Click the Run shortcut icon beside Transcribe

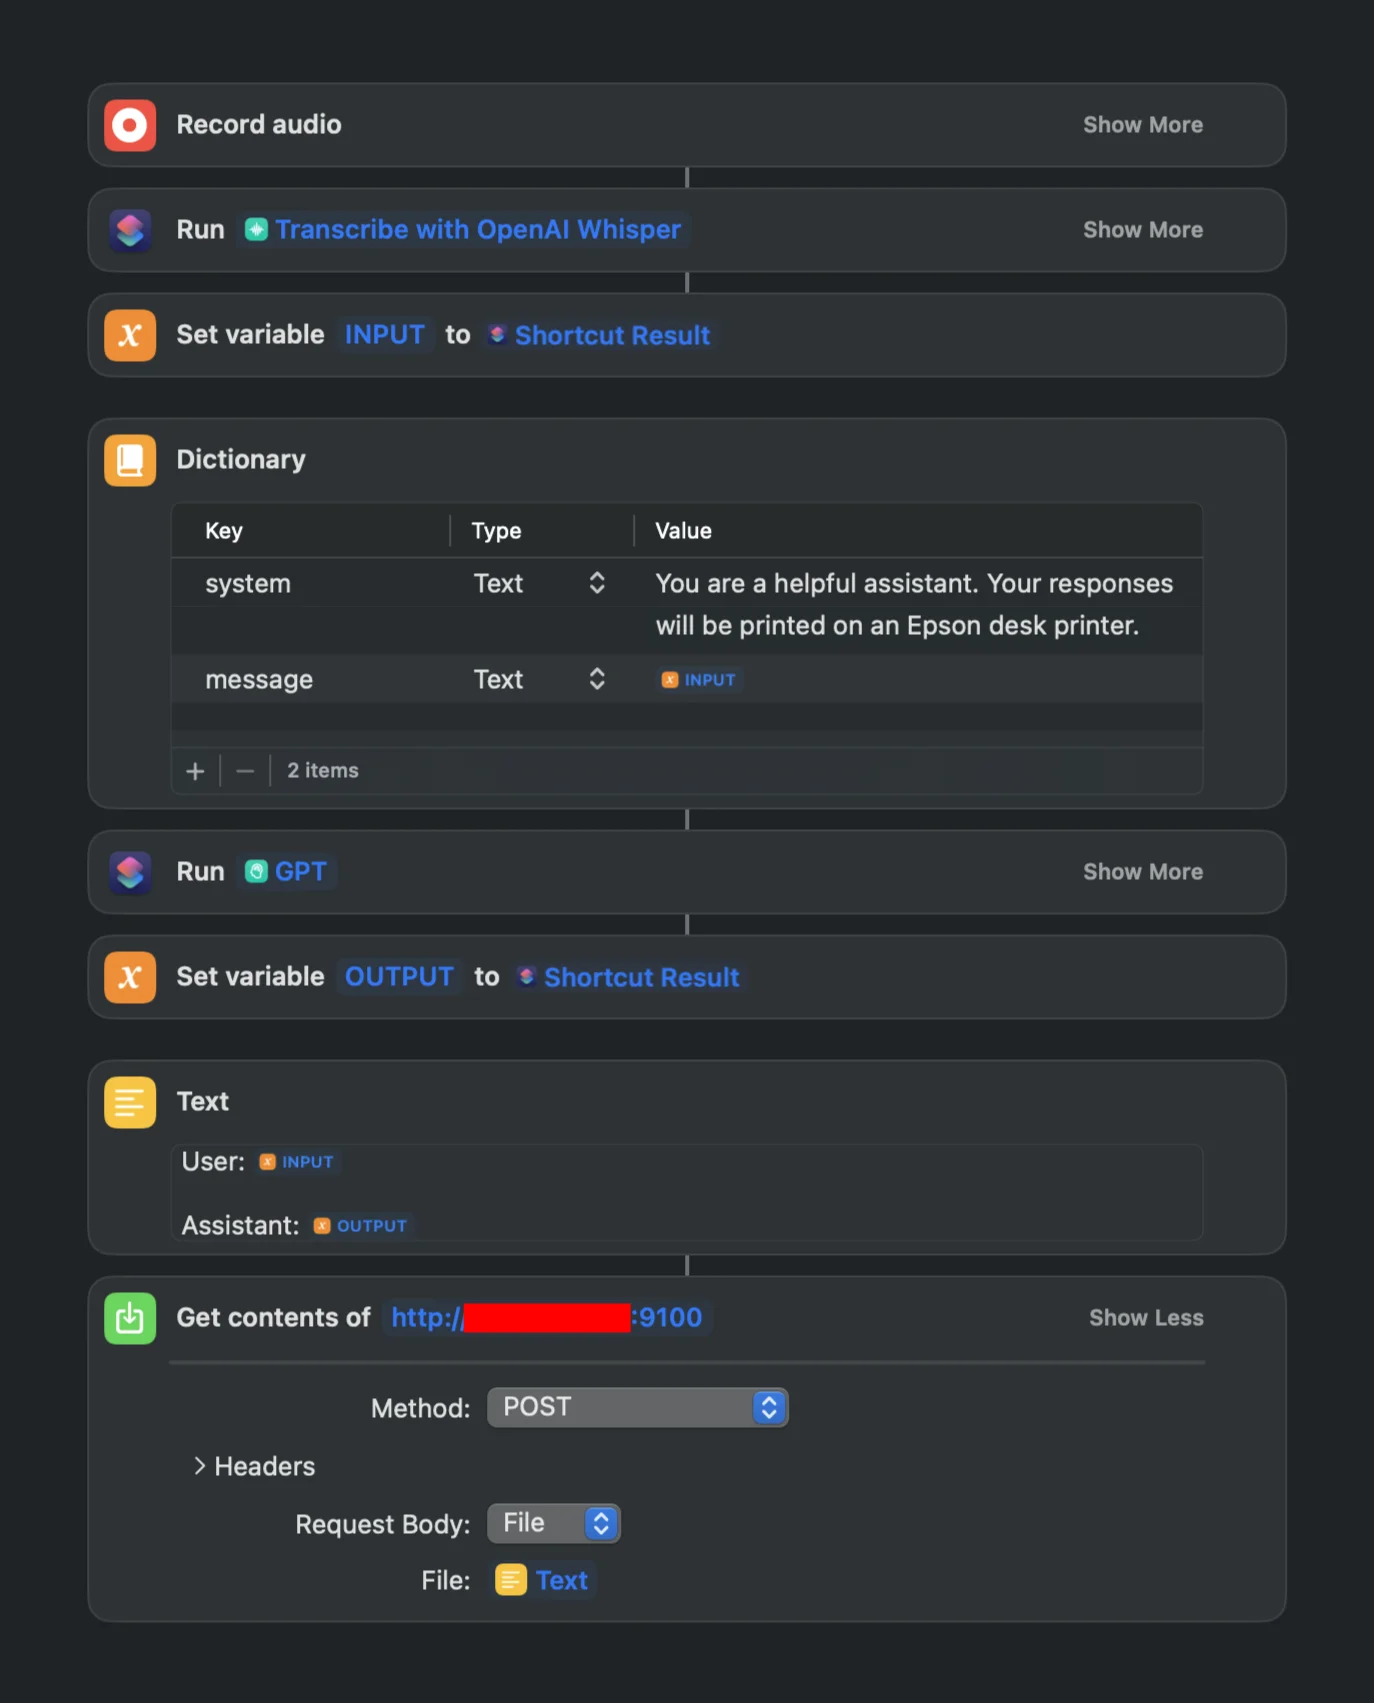[x=129, y=230]
